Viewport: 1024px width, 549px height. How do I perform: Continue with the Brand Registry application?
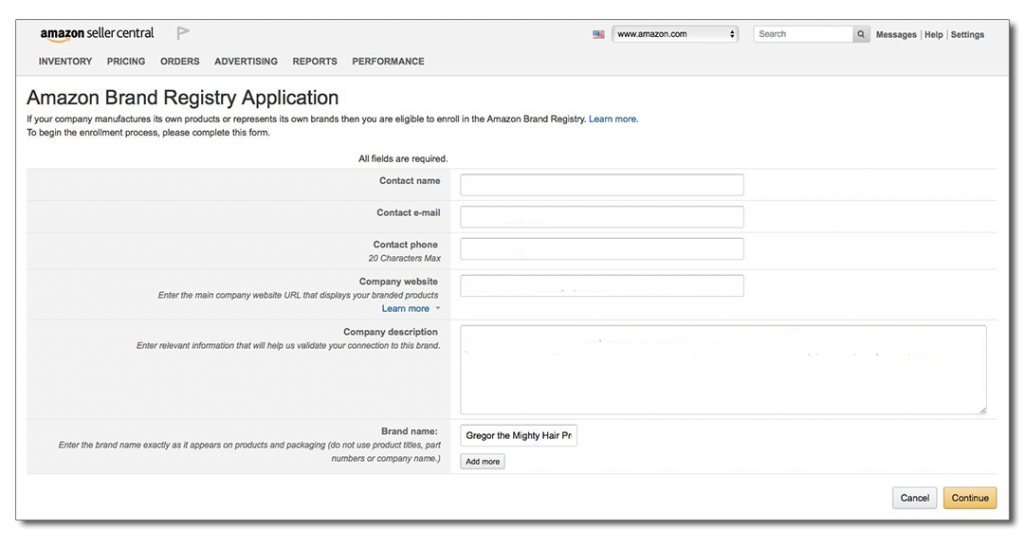[x=970, y=498]
